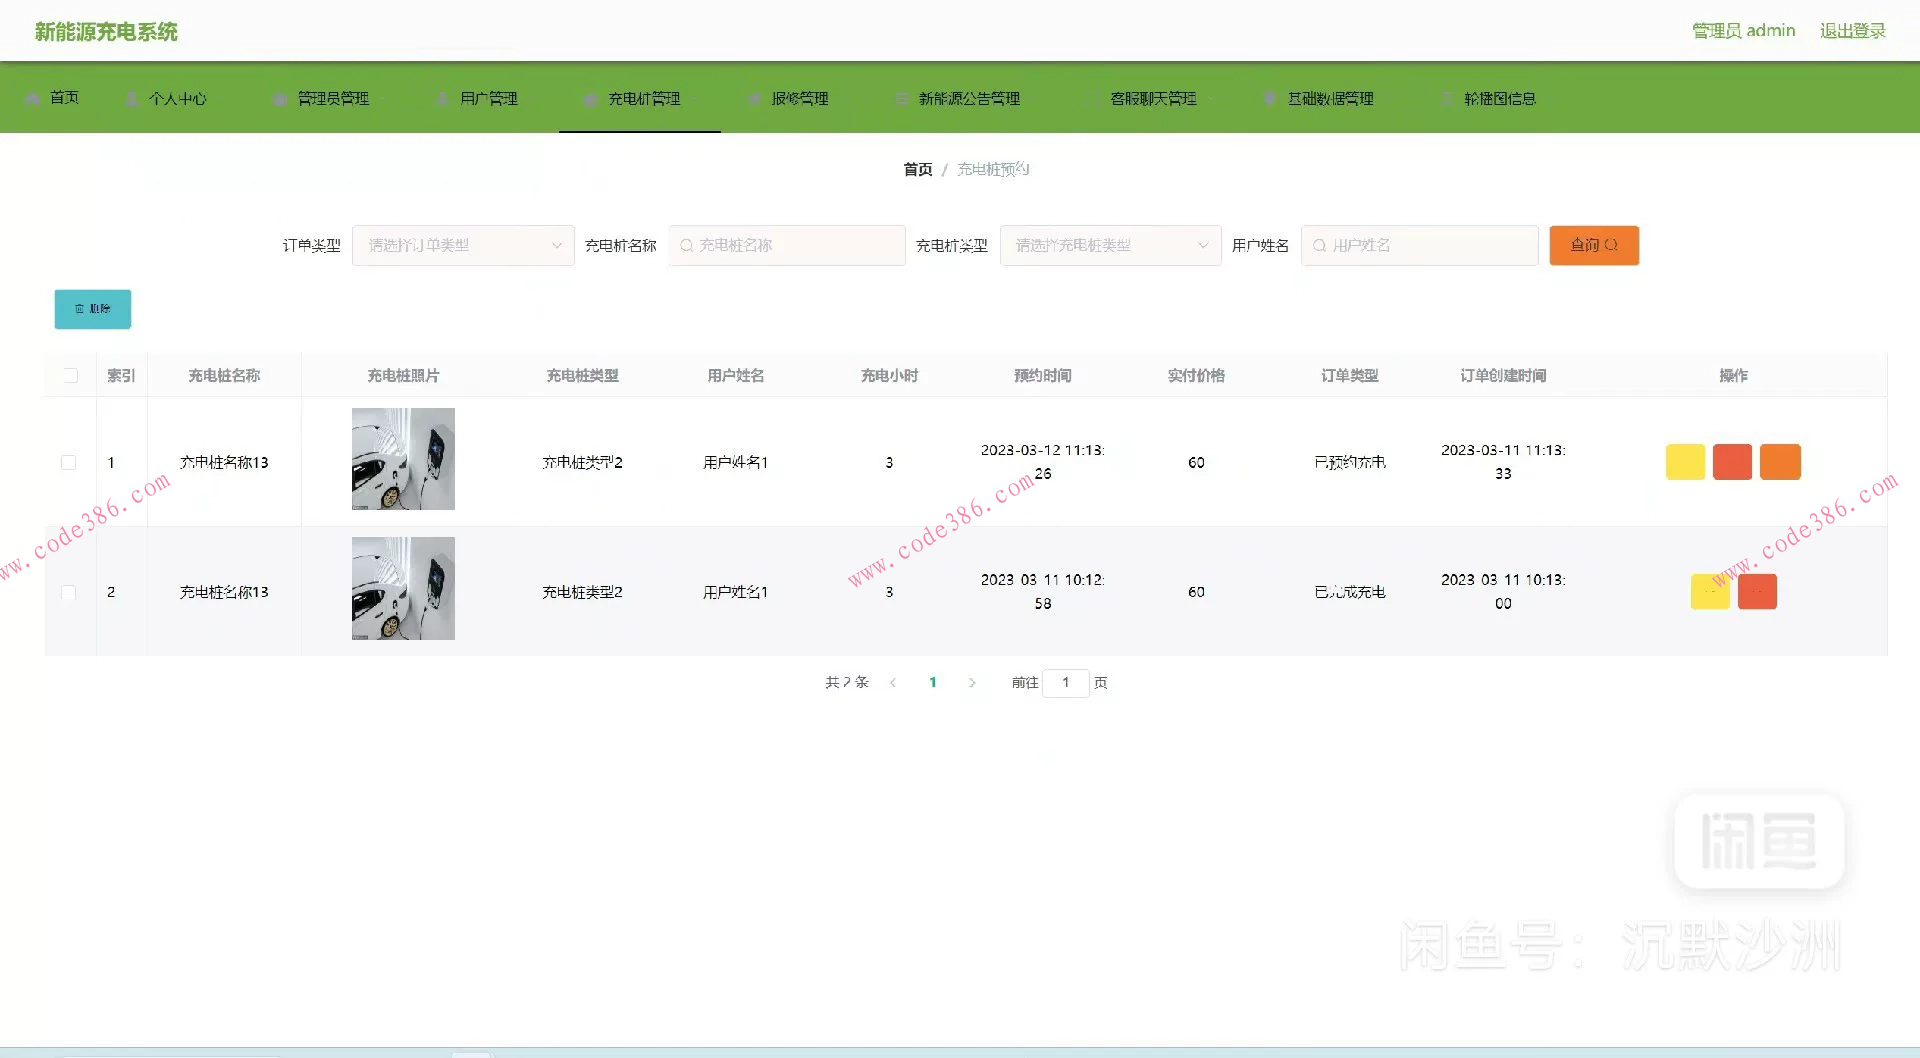
Task: Click the 用户姓名 search input field
Action: tap(1420, 246)
